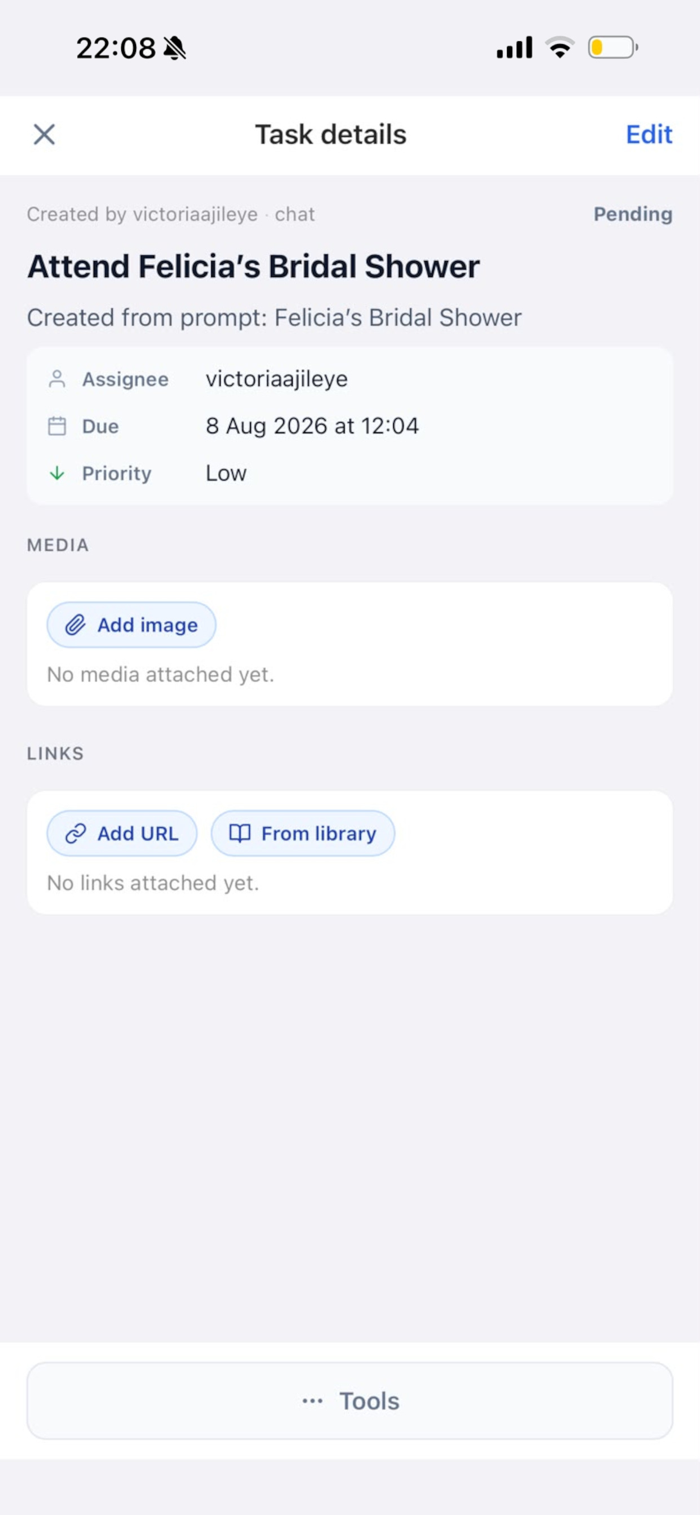The image size is (700, 1515).
Task: Click the open book icon in From library
Action: click(240, 834)
